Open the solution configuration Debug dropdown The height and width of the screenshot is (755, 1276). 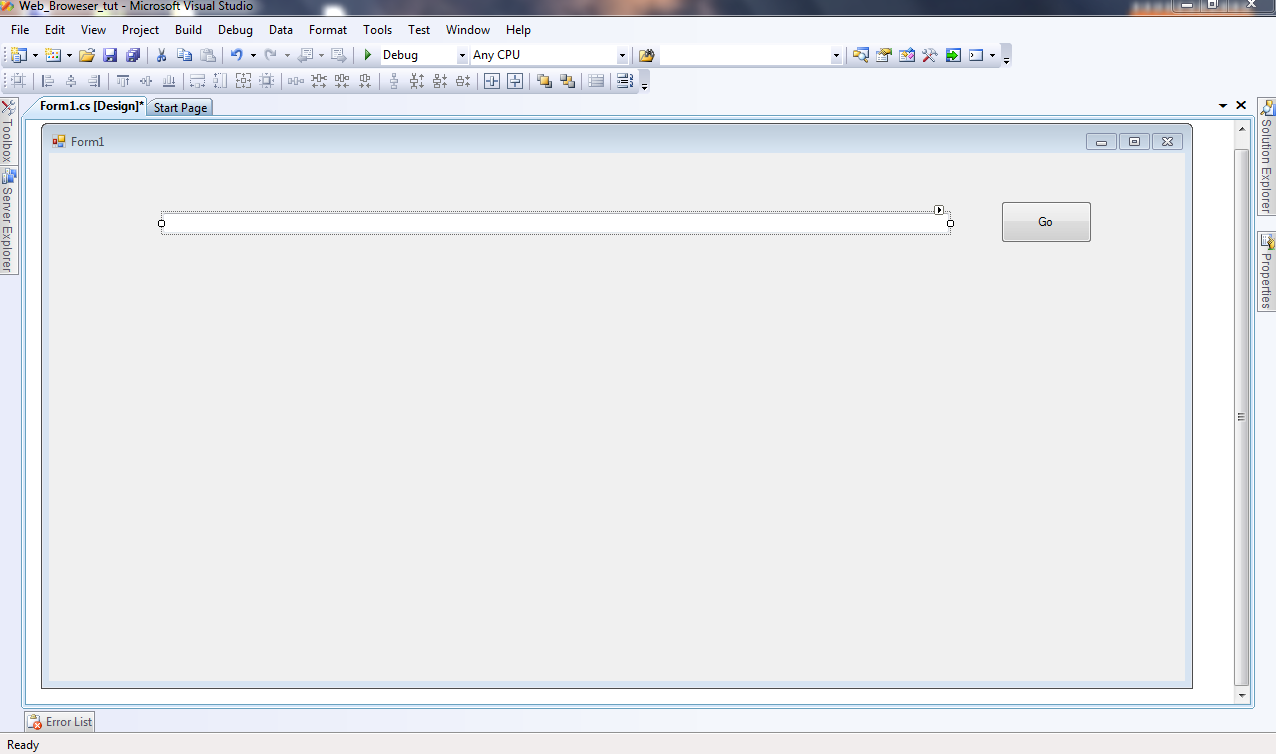coord(463,55)
